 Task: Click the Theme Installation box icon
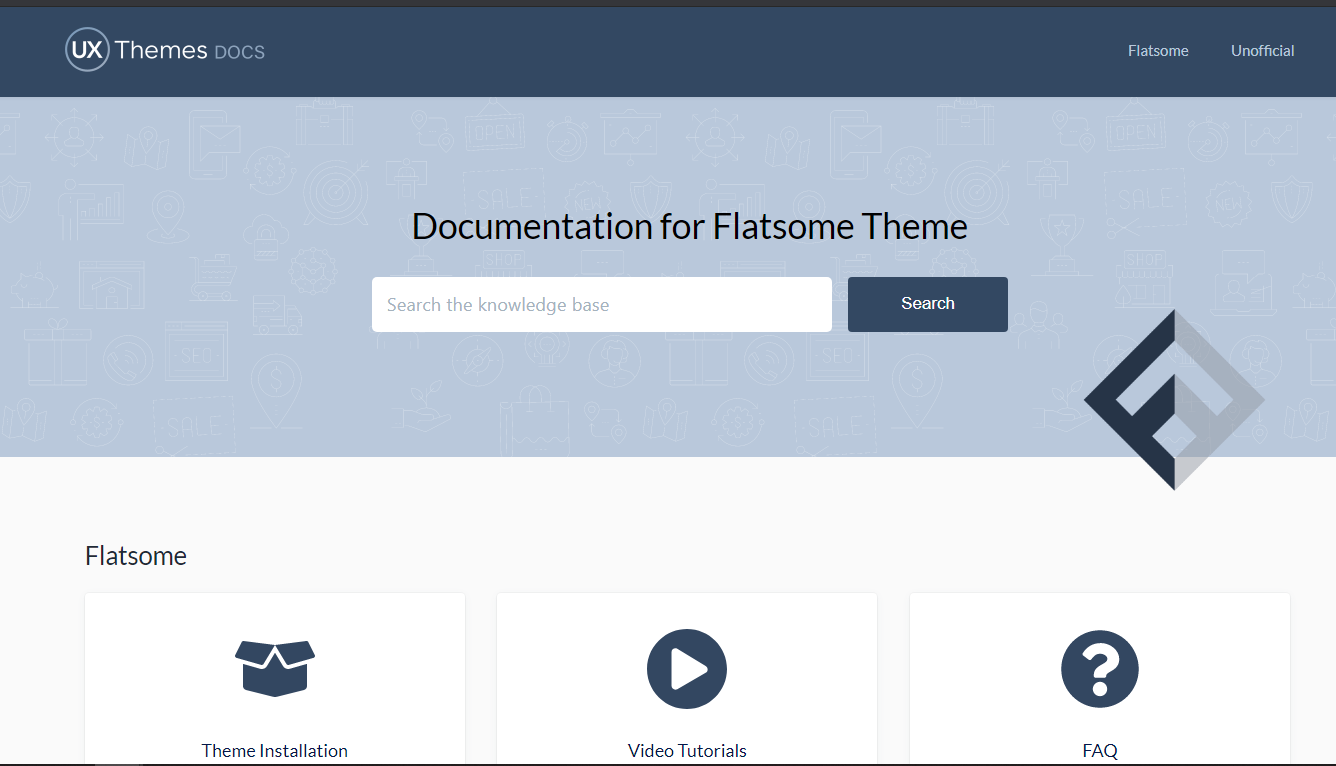[275, 668]
